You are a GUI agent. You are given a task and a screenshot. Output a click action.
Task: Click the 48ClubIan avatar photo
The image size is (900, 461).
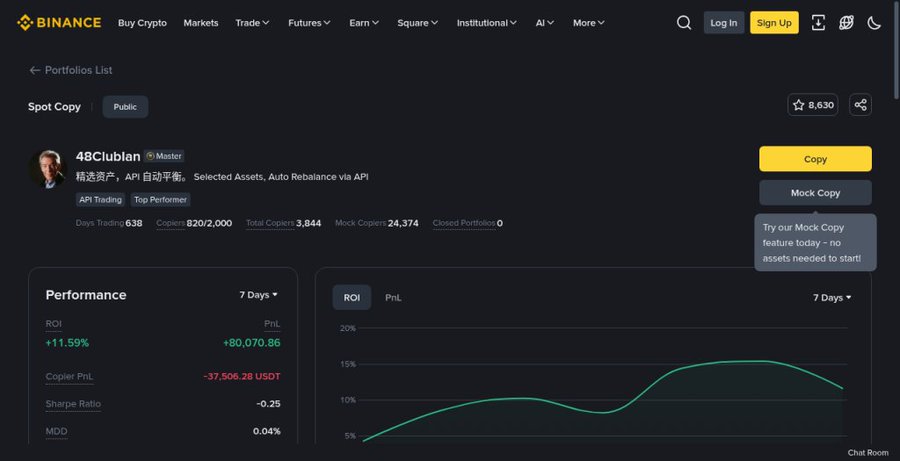click(x=48, y=168)
